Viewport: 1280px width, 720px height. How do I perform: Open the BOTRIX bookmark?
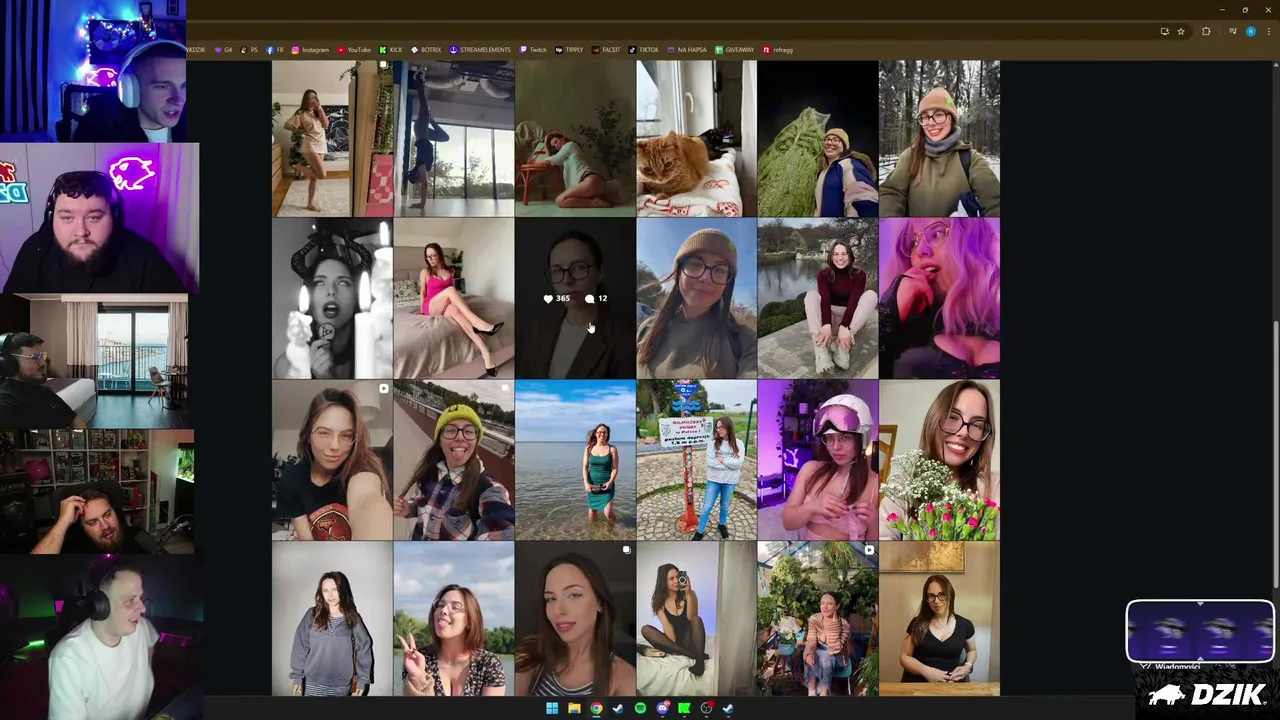click(x=426, y=49)
